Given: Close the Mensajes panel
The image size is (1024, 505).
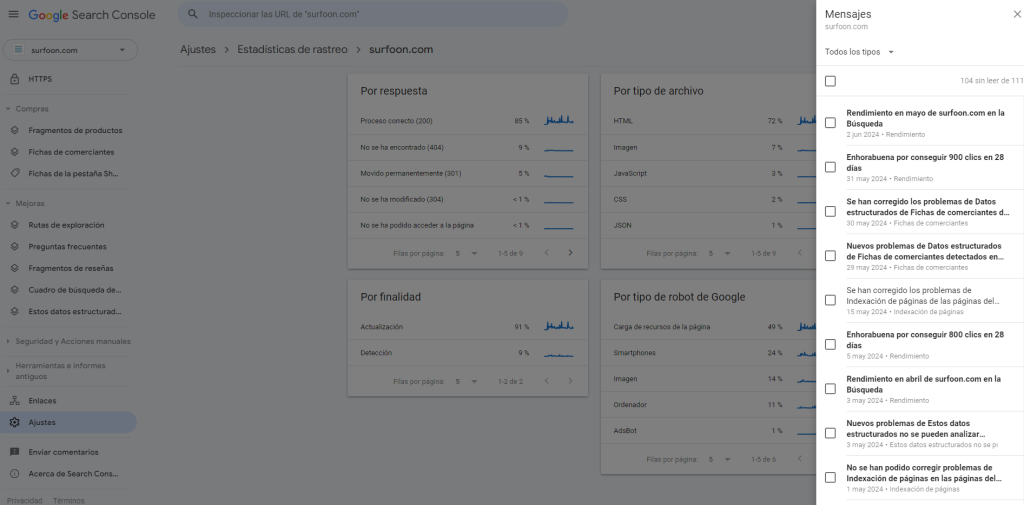Looking at the screenshot, I should [1005, 15].
